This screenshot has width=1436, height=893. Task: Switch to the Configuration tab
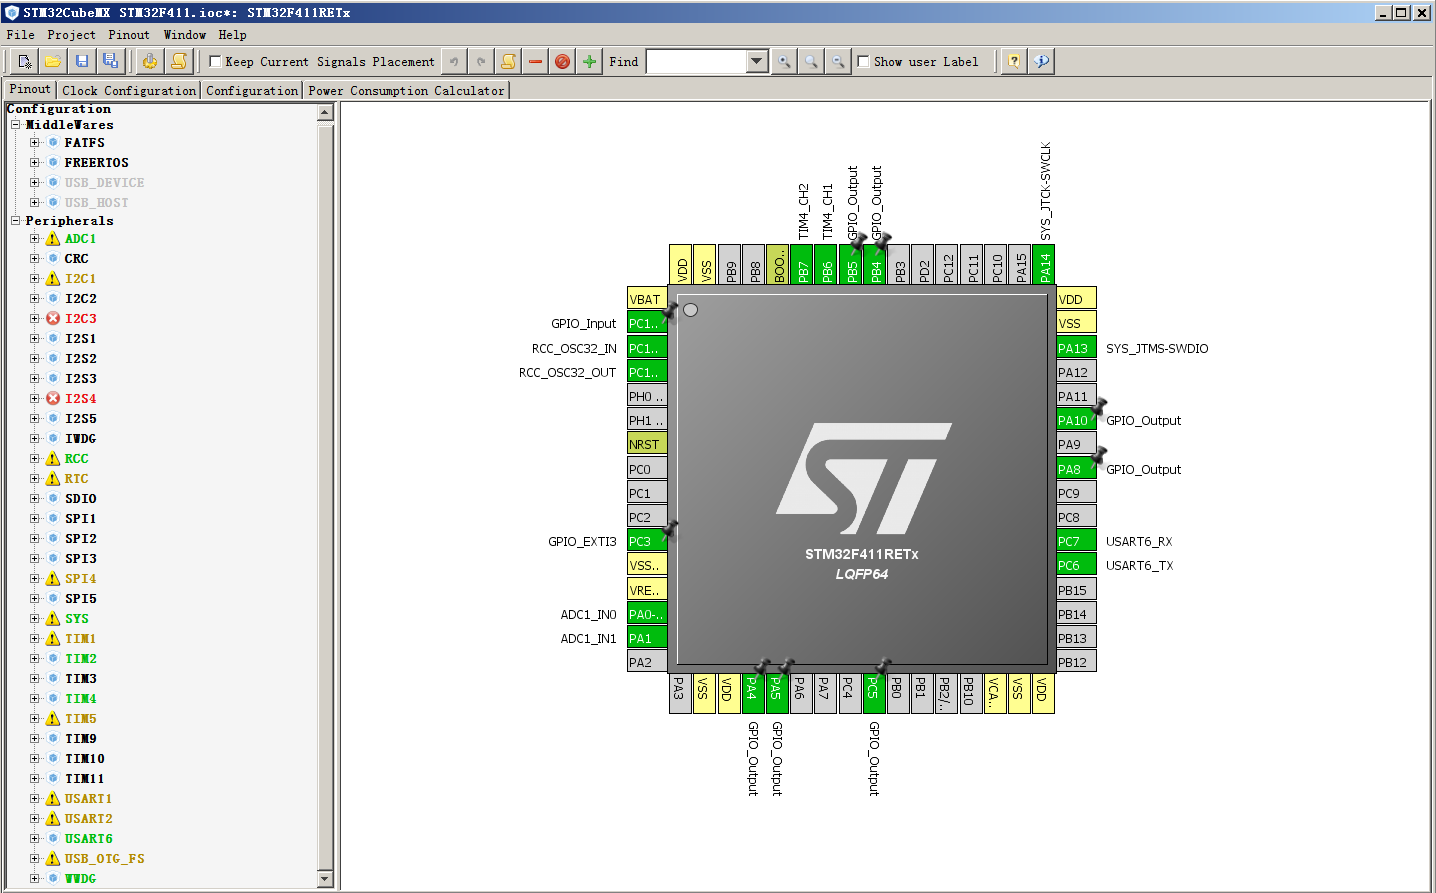(252, 90)
